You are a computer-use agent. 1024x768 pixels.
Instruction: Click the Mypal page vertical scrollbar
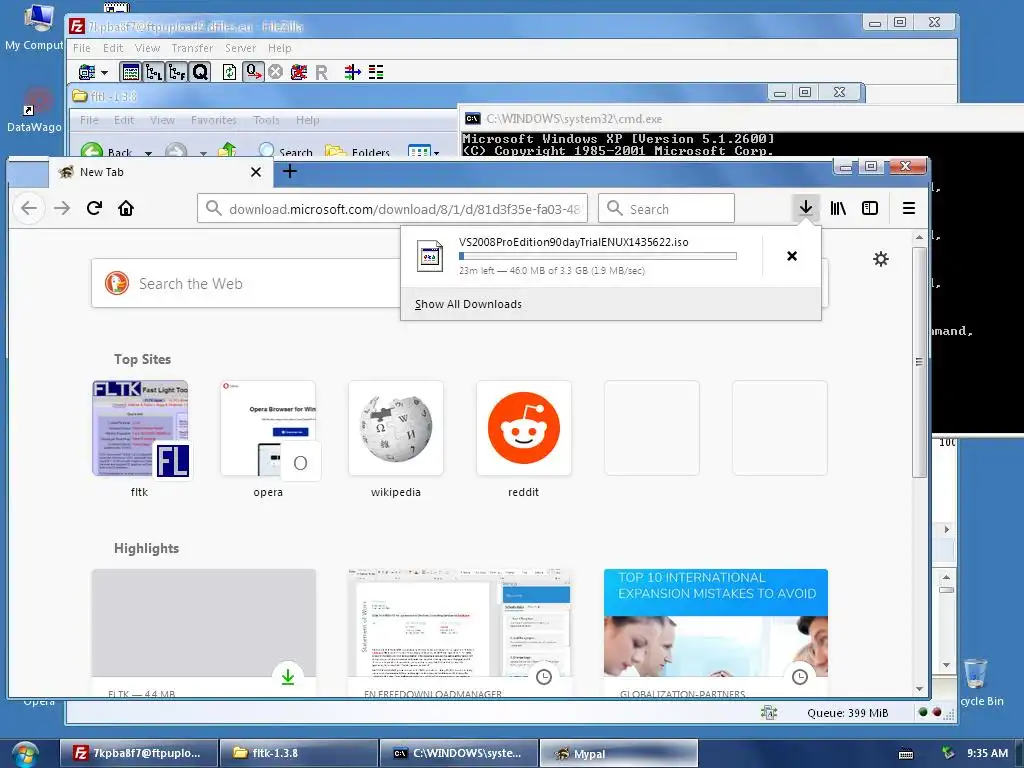point(919,362)
